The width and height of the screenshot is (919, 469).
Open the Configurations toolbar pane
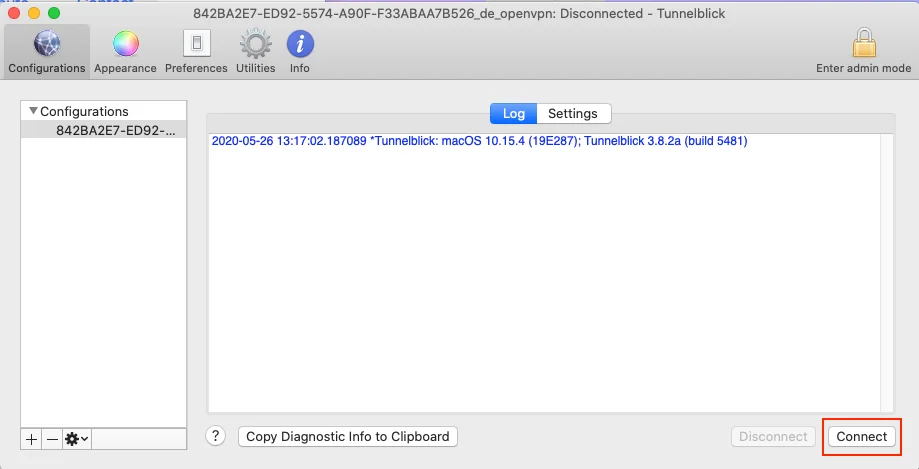pyautogui.click(x=46, y=51)
